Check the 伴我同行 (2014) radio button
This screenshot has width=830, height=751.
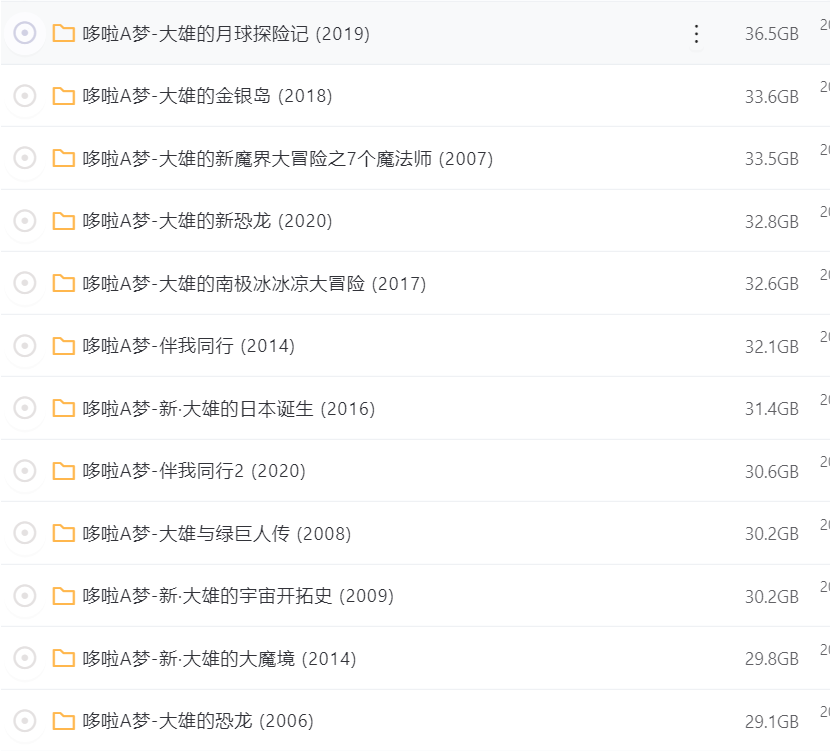24,346
